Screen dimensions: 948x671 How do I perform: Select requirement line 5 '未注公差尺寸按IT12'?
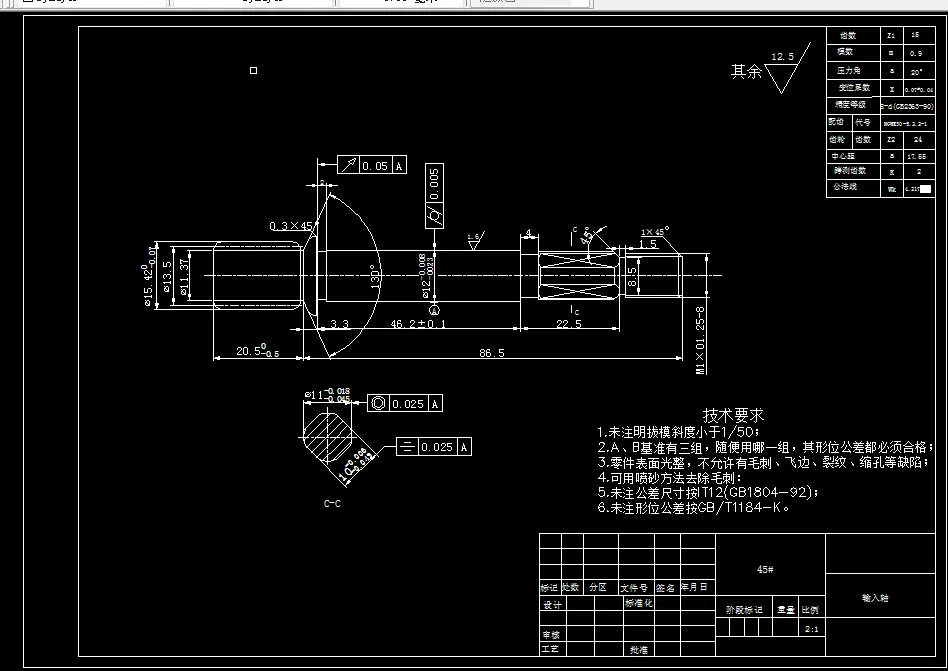[708, 493]
